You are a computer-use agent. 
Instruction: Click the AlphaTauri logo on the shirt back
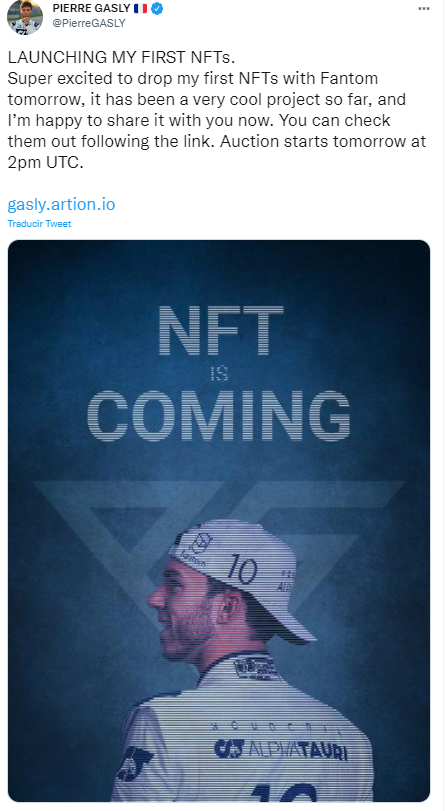[x=281, y=749]
